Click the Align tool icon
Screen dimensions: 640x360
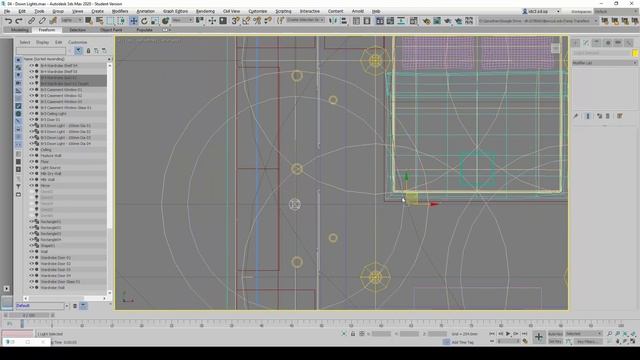coord(343,20)
